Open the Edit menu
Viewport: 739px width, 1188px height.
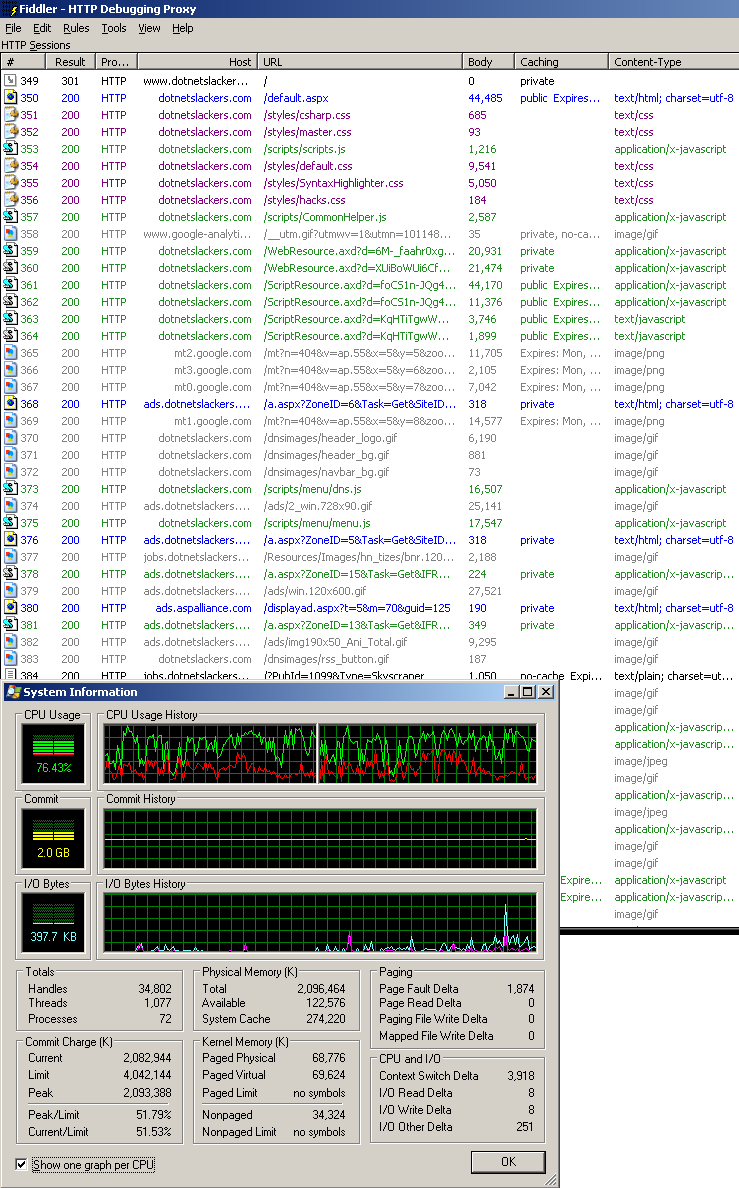(42, 28)
